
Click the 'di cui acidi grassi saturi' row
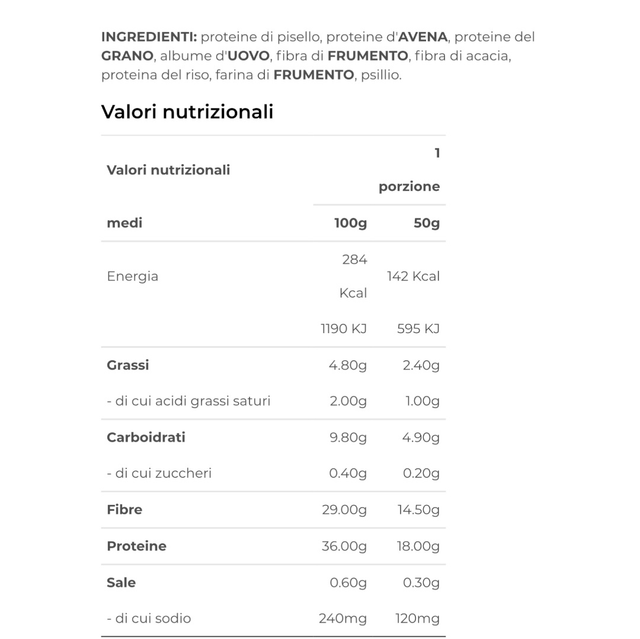[188, 401]
